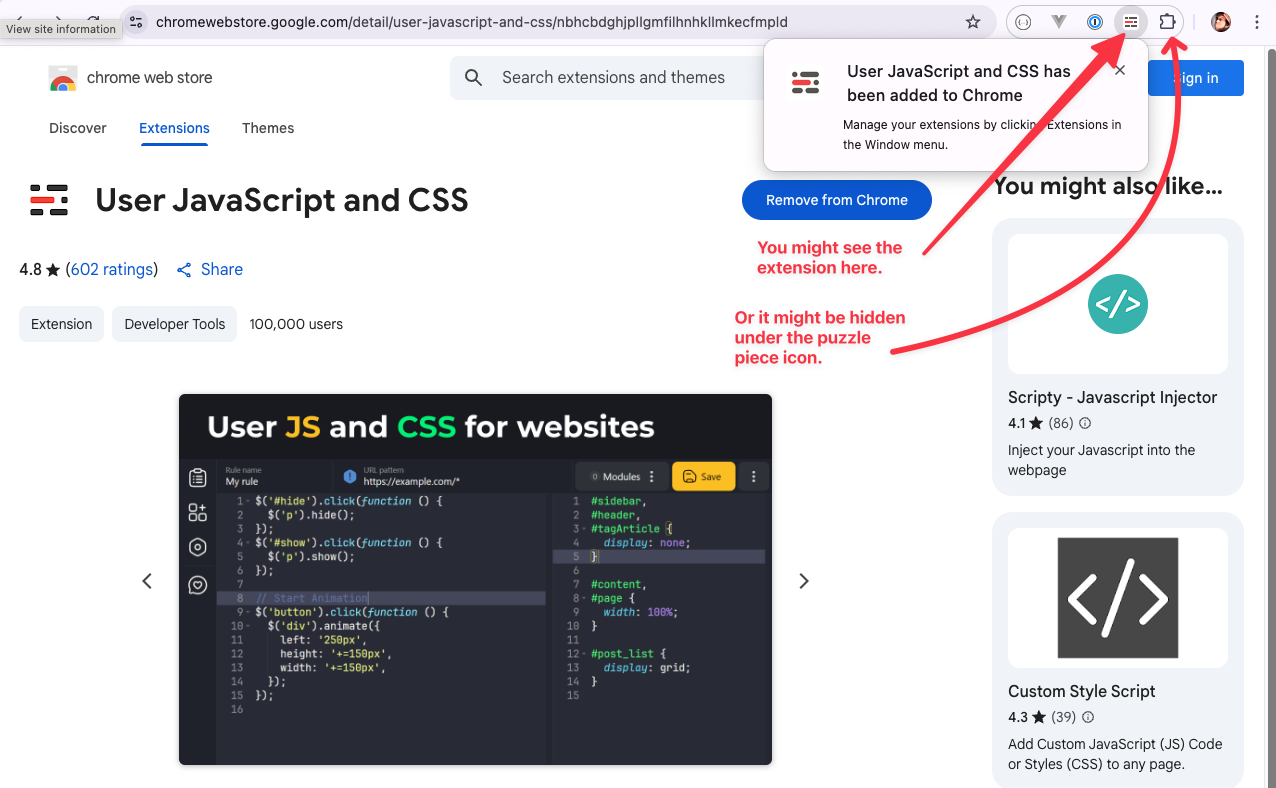Image resolution: width=1276 pixels, height=788 pixels.
Task: Click the Scripty teal code icon
Action: click(1118, 304)
